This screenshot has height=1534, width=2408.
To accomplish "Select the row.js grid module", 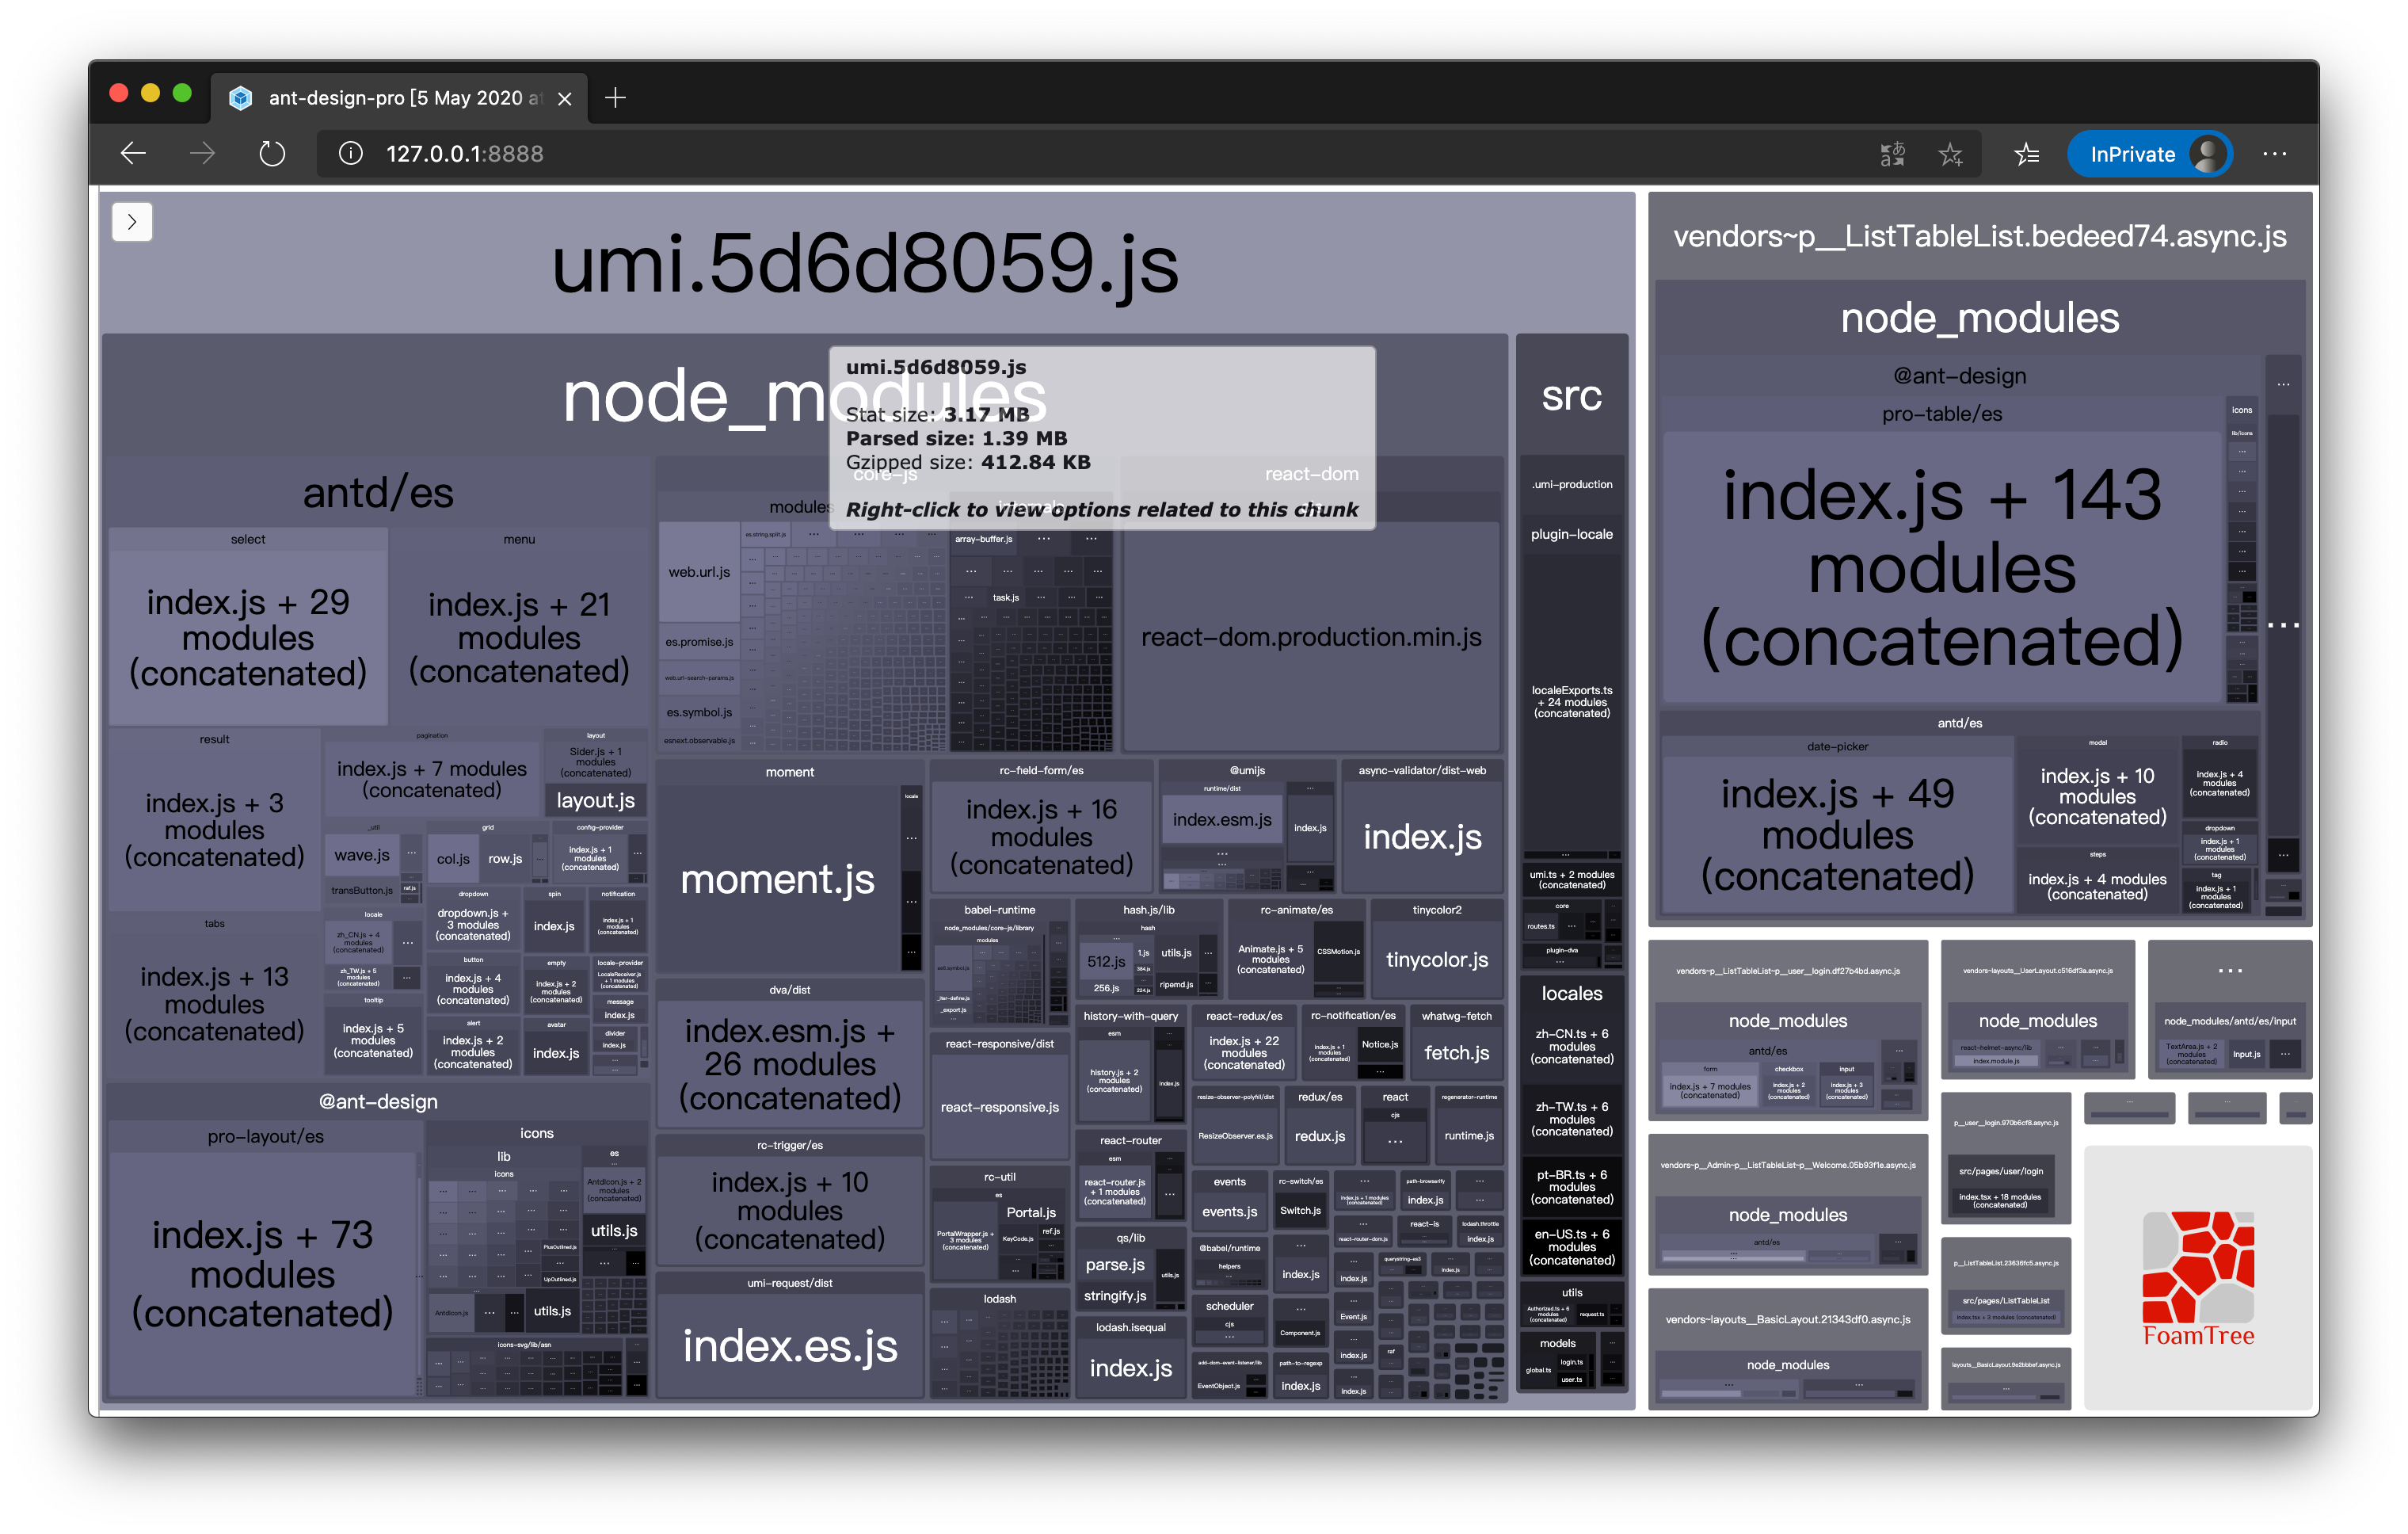I will click(x=505, y=859).
